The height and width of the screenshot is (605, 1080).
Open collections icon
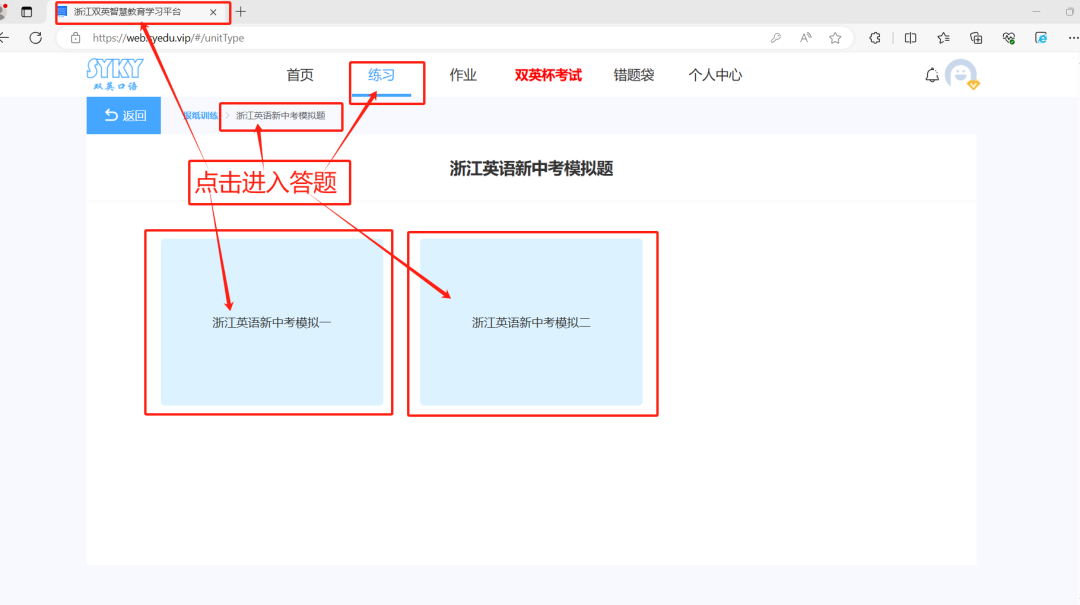click(976, 38)
